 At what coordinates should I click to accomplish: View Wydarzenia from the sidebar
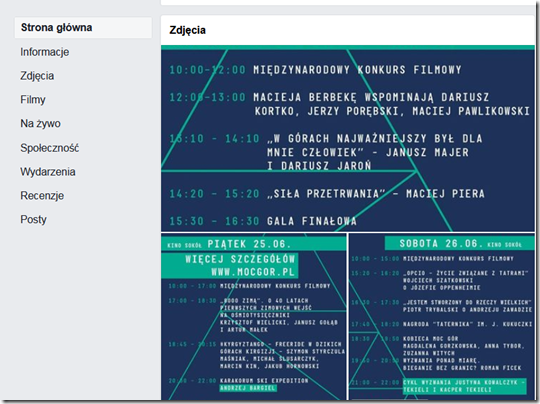48,172
